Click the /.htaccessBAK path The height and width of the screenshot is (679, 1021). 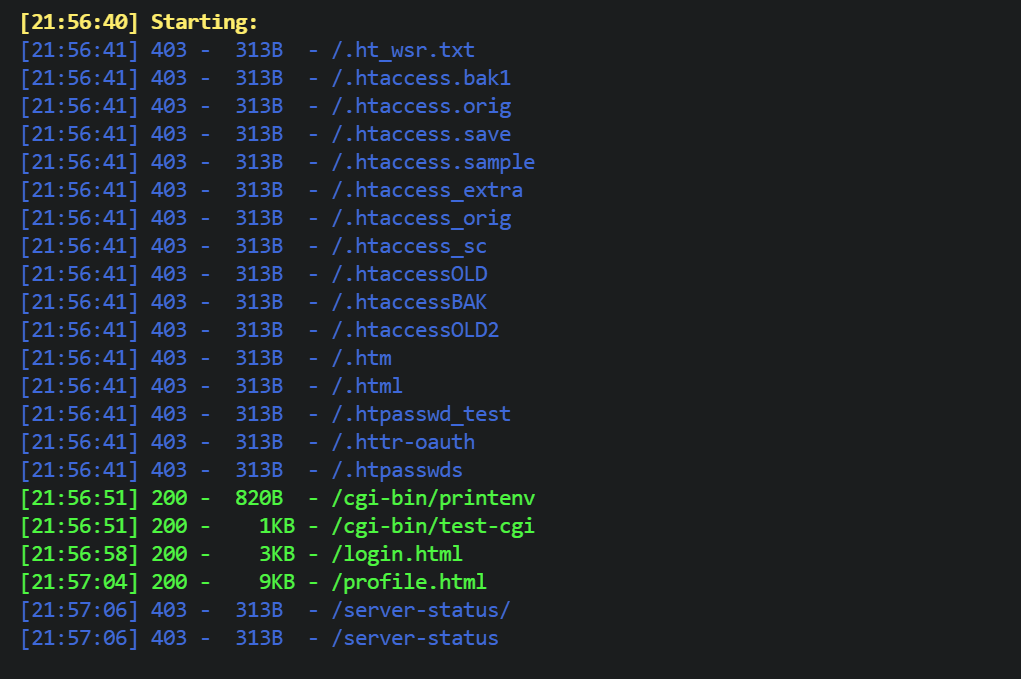coord(409,302)
